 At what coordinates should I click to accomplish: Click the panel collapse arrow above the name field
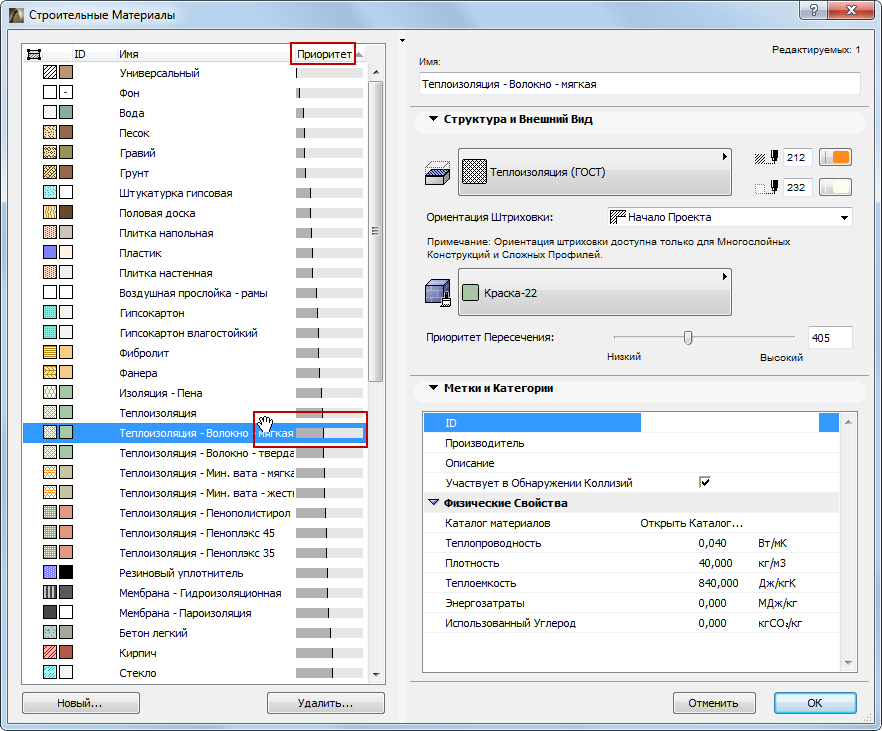click(x=402, y=40)
